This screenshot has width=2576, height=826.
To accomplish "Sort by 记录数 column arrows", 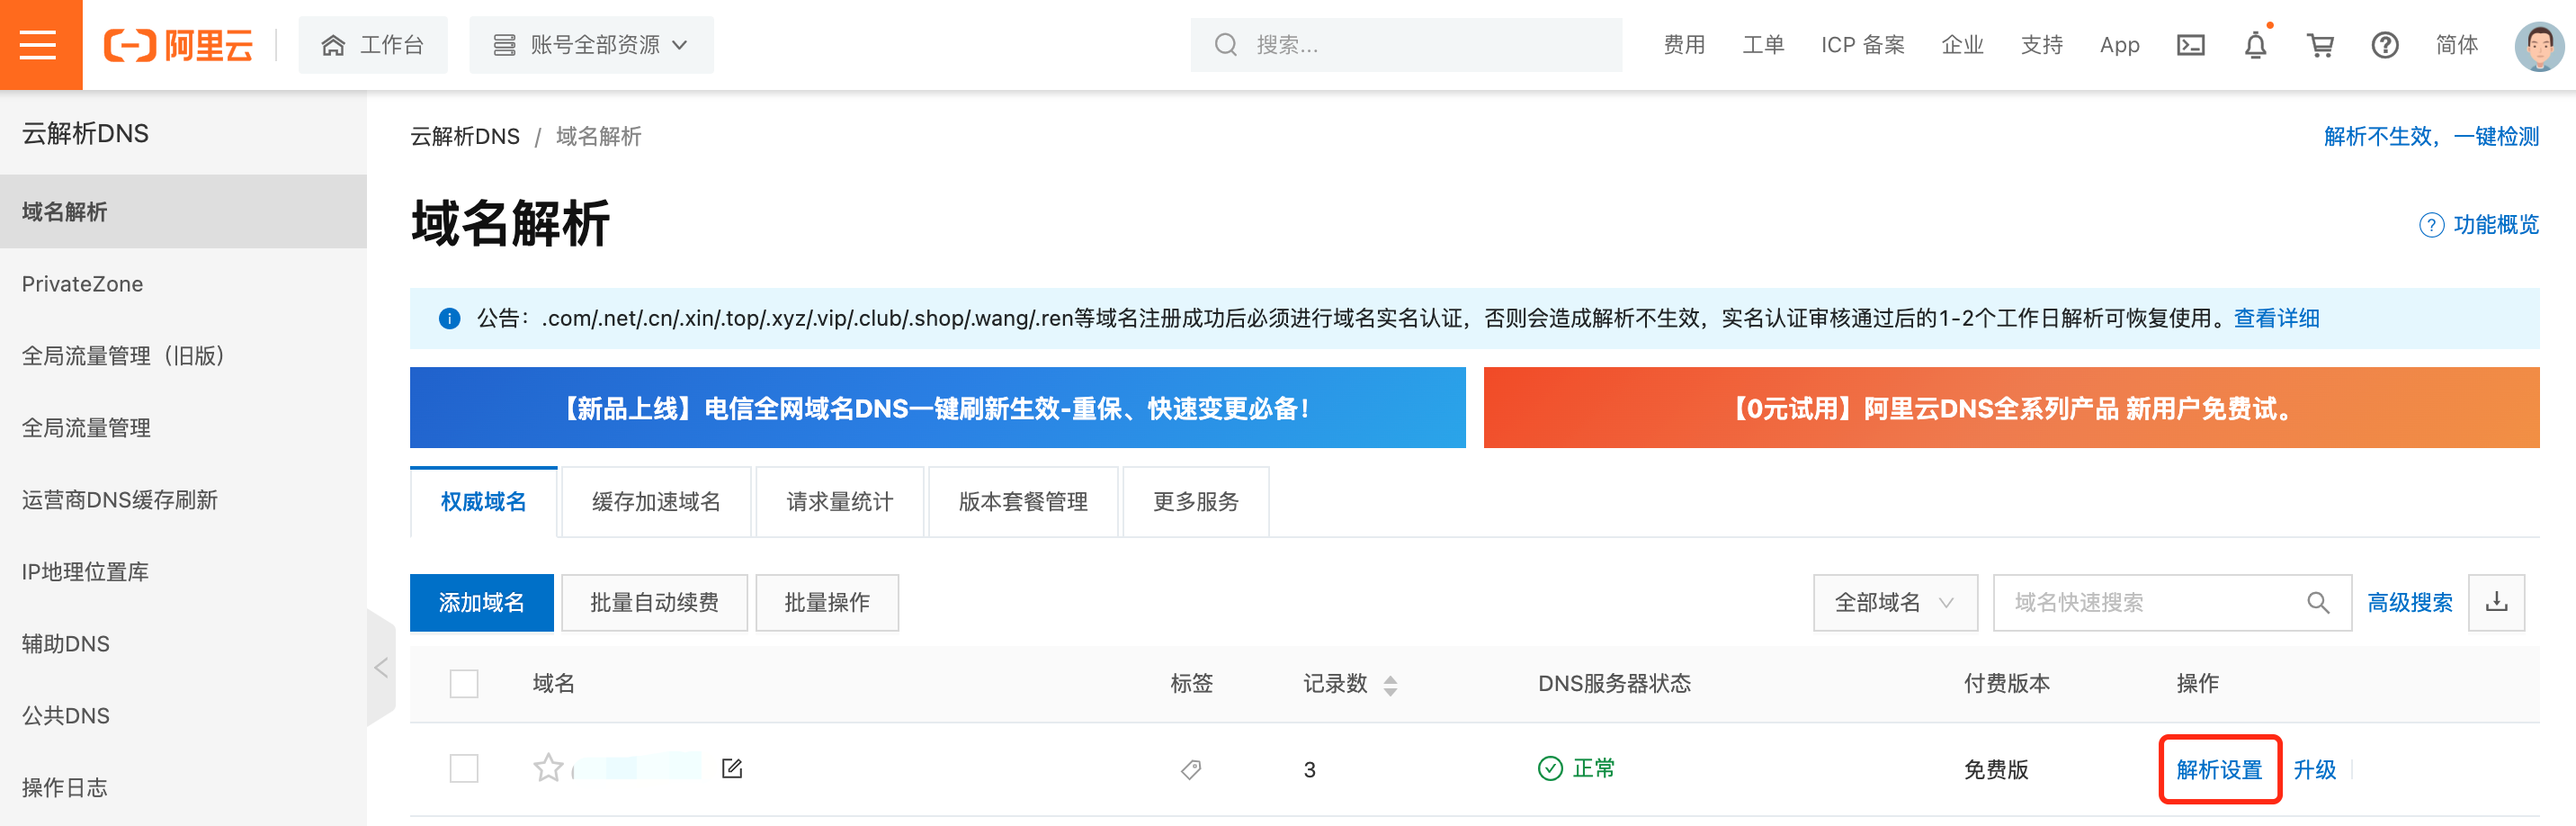I will pos(1390,685).
